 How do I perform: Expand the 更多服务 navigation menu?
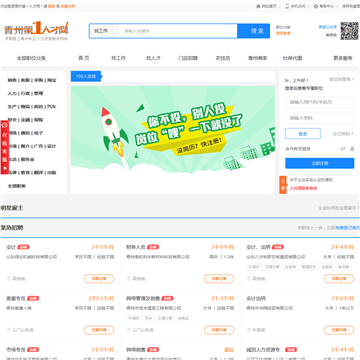[343, 58]
